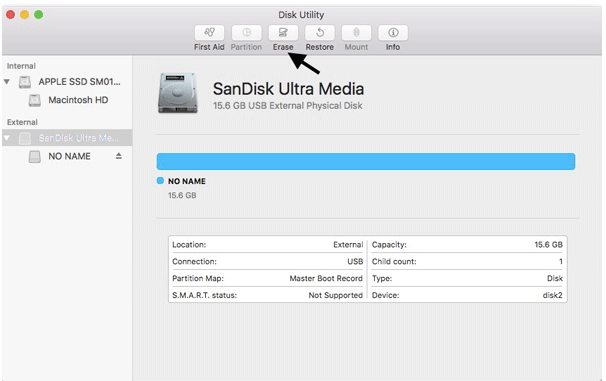Select Macintosh HD in the sidebar

pos(78,100)
